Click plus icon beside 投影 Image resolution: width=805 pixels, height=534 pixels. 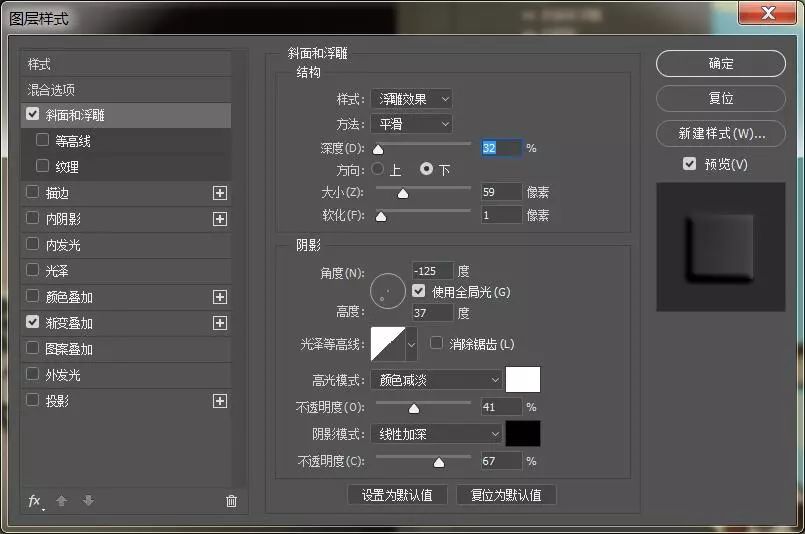[220, 401]
